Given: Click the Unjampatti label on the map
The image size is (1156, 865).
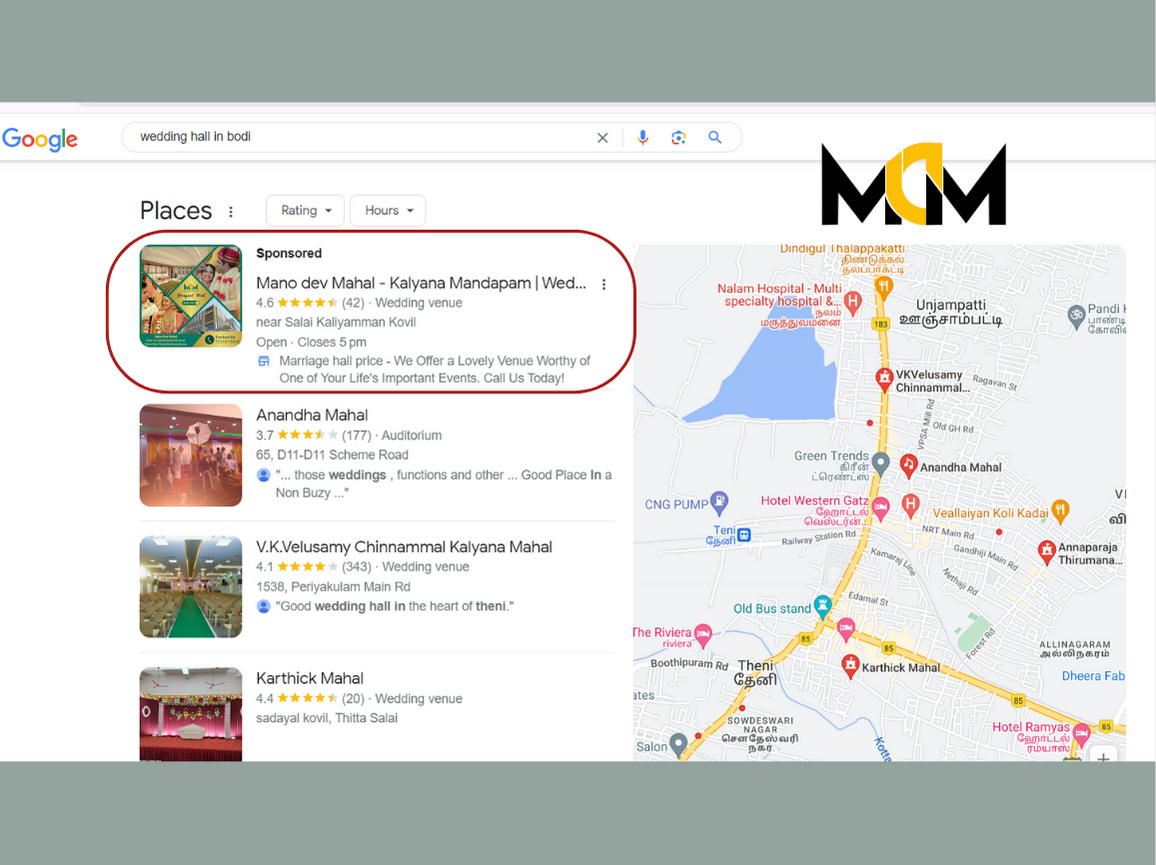Looking at the screenshot, I should 950,312.
